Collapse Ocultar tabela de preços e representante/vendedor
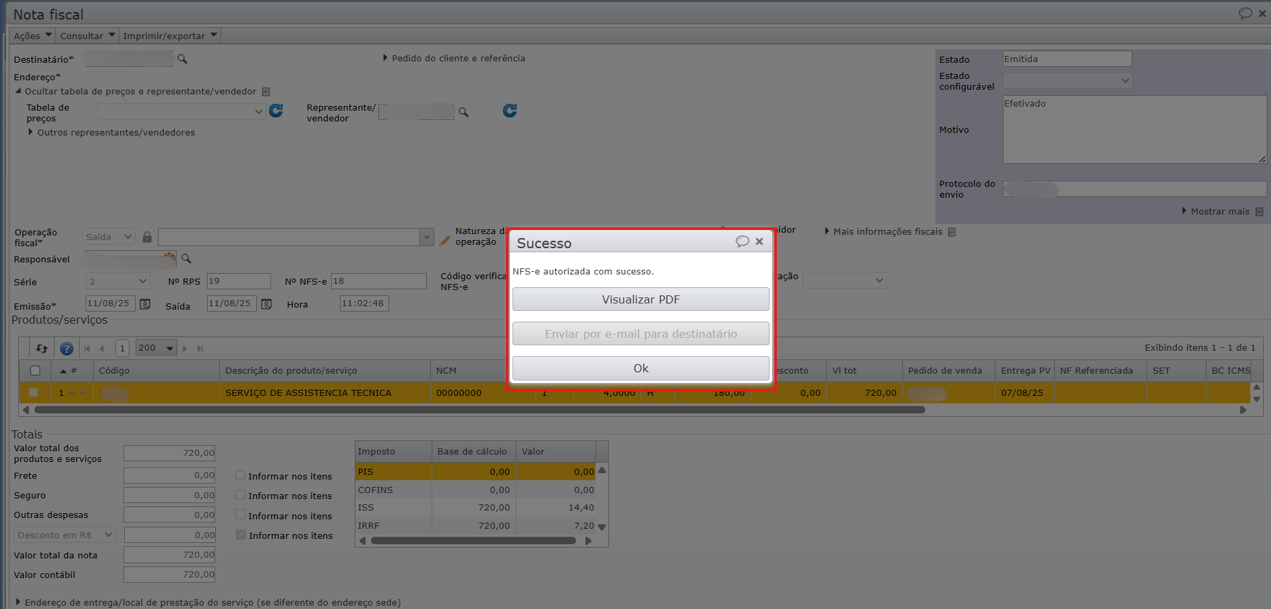This screenshot has width=1271, height=609. pyautogui.click(x=18, y=91)
